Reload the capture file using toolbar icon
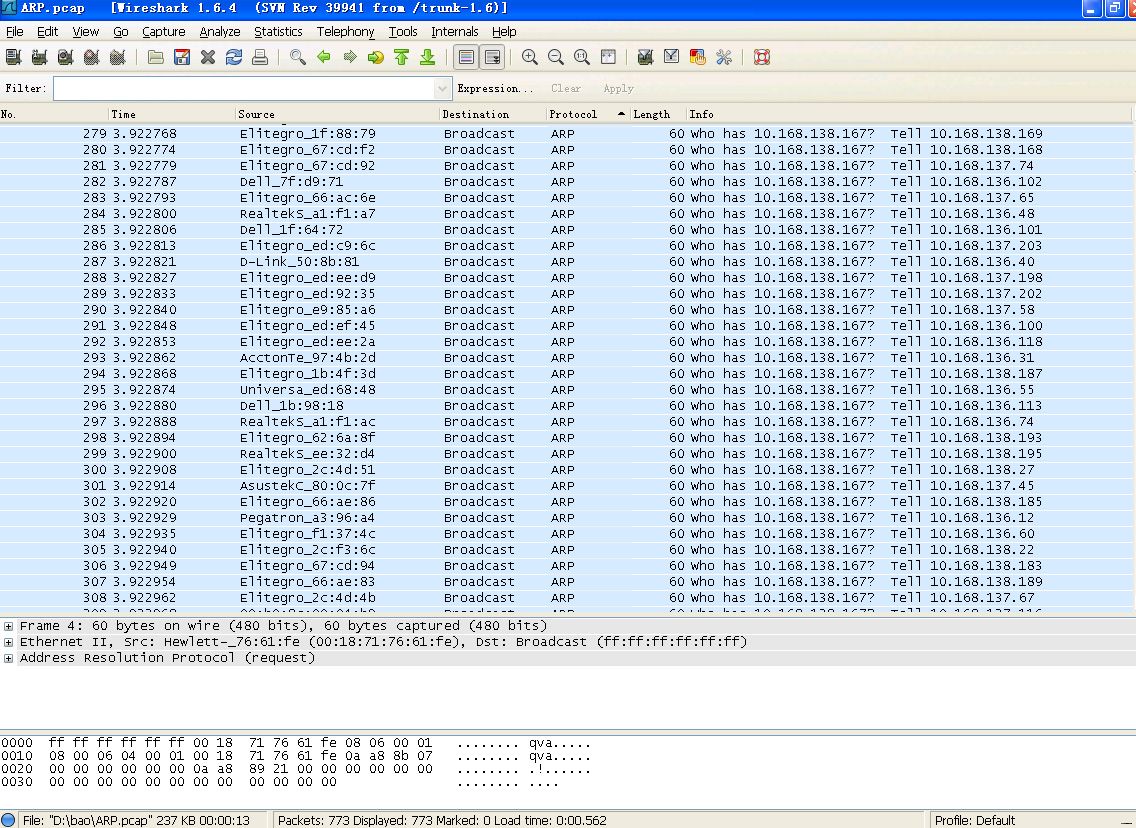The width and height of the screenshot is (1136, 828). 234,57
